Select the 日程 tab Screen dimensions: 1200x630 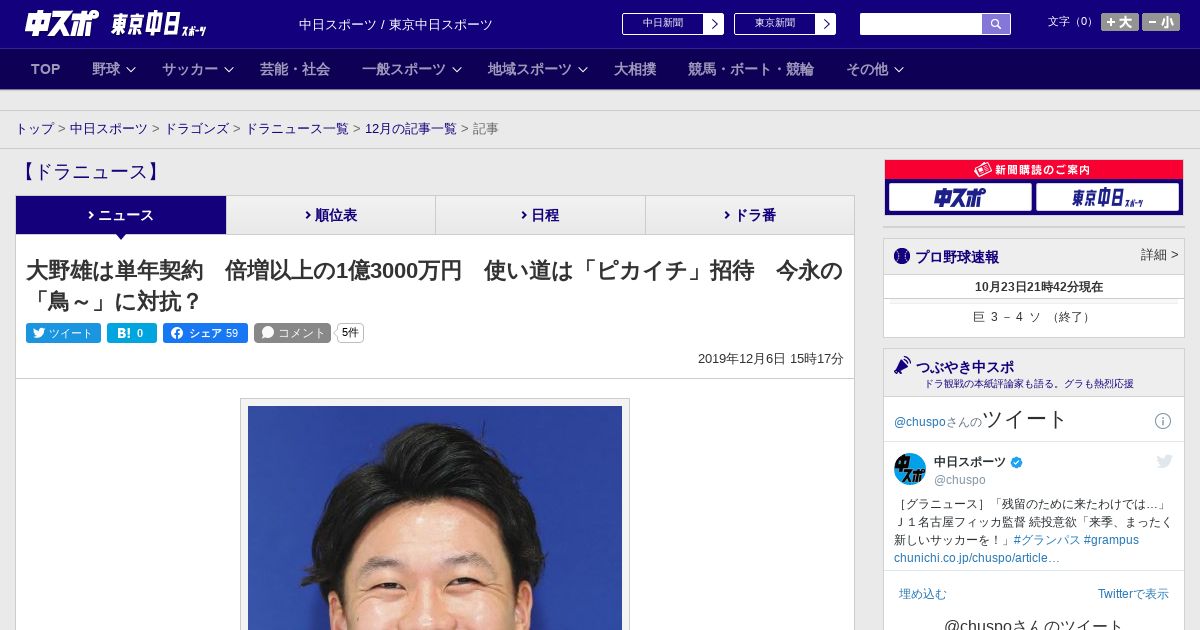coord(540,215)
